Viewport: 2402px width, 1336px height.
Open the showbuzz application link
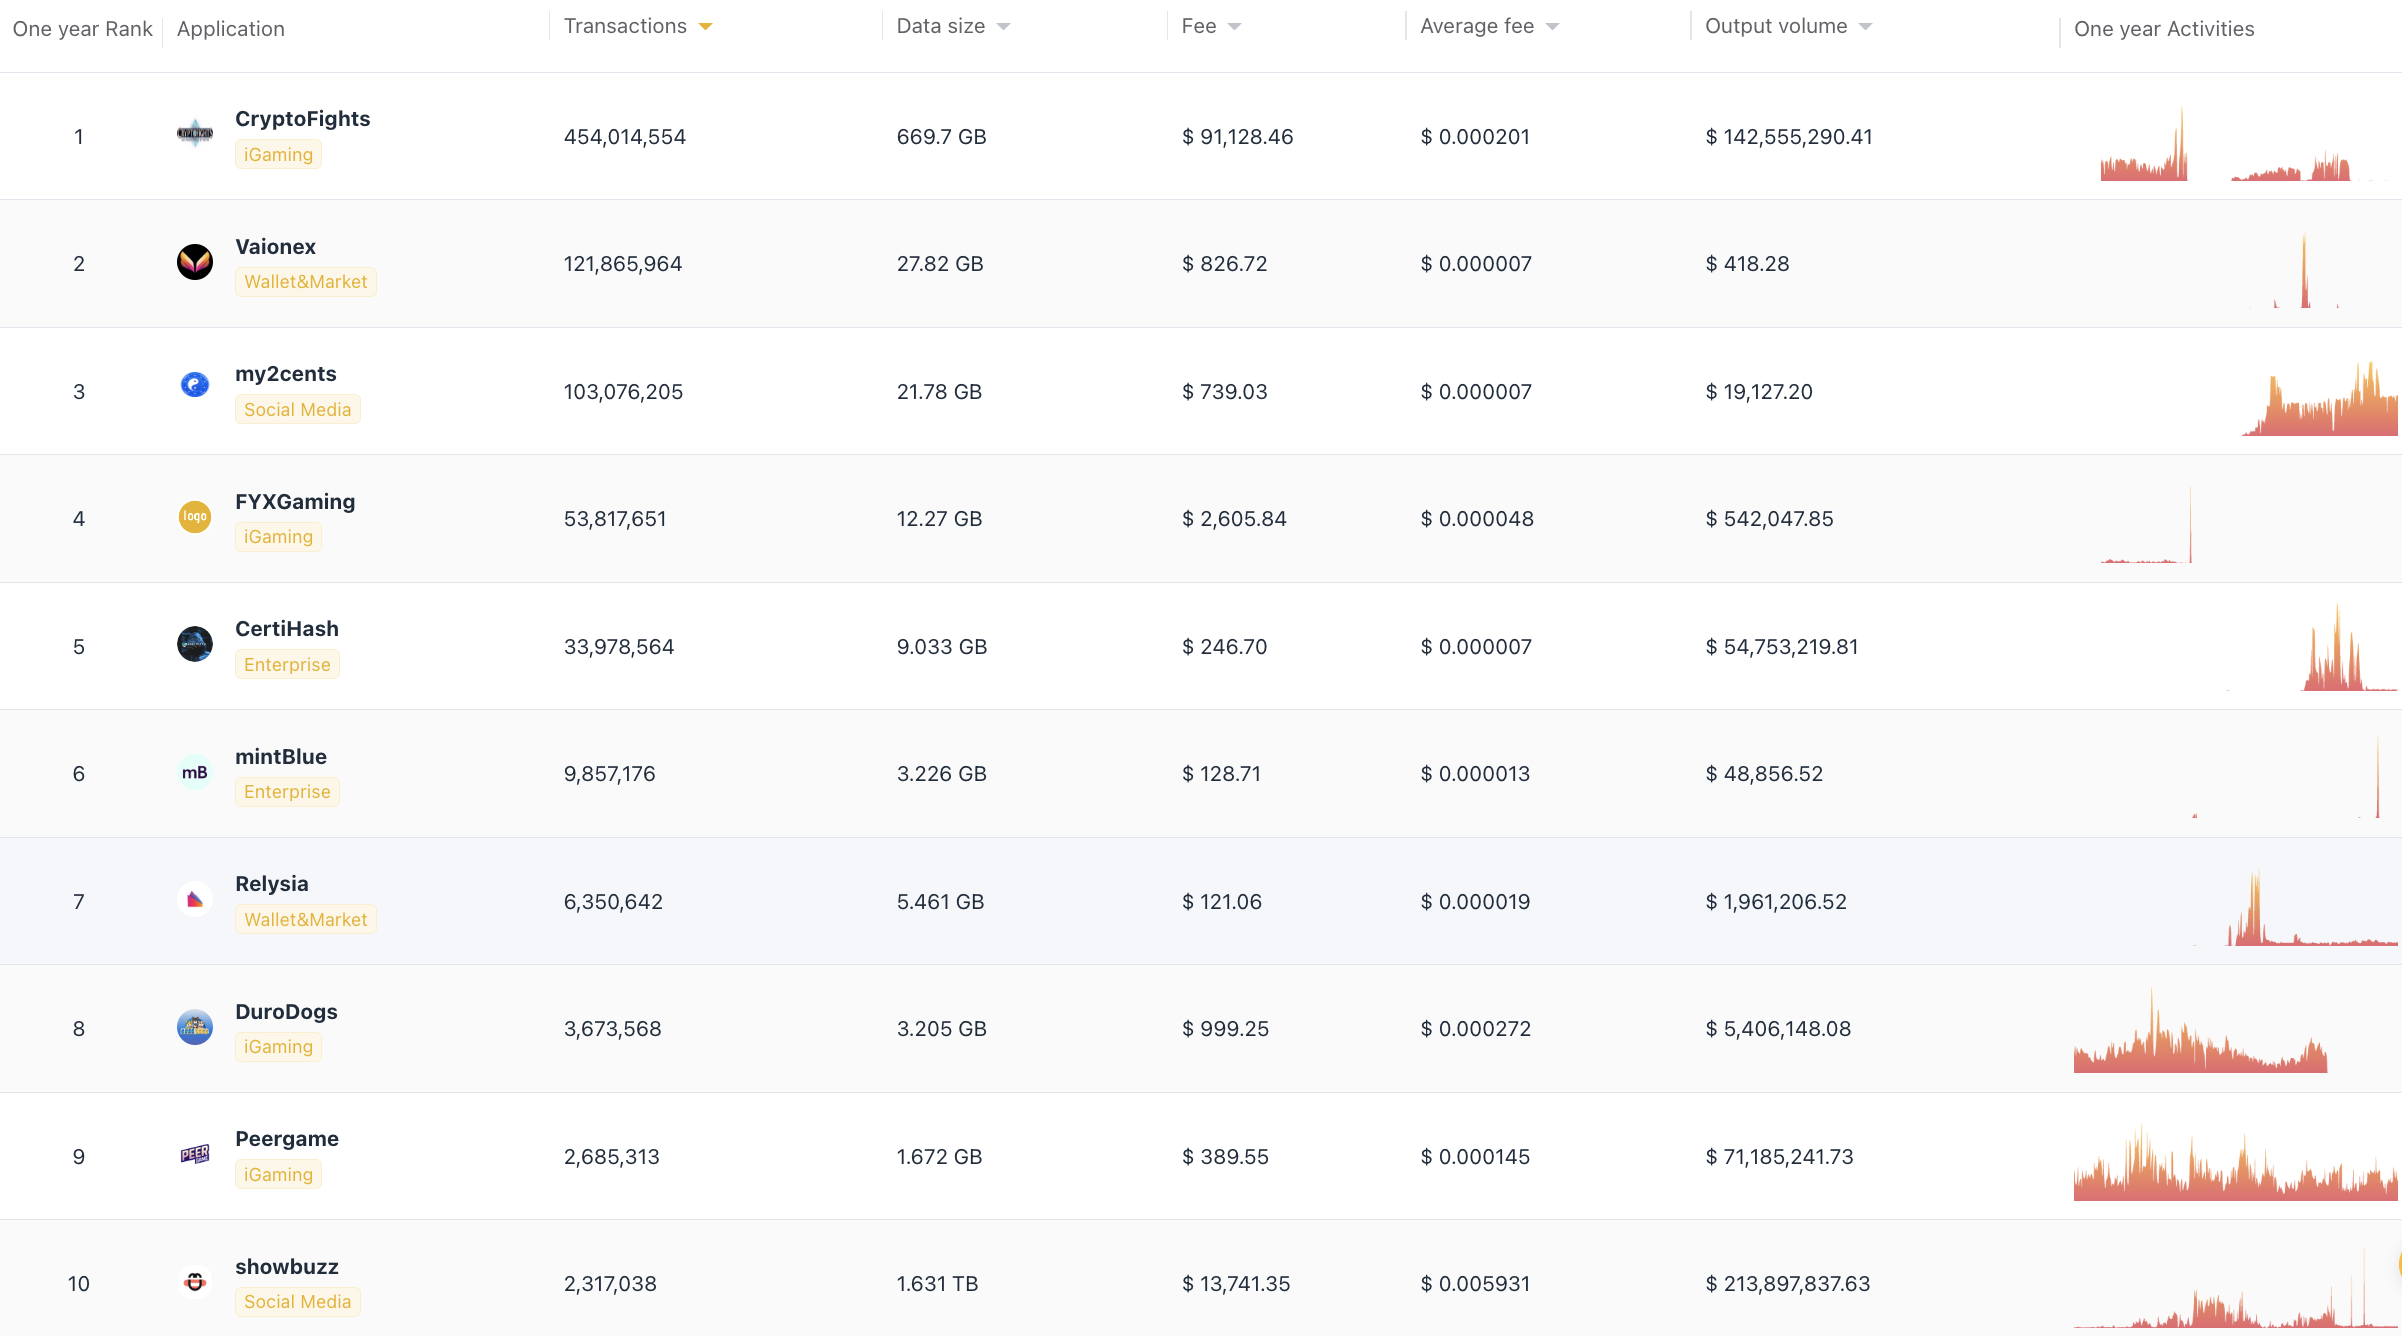click(287, 1267)
